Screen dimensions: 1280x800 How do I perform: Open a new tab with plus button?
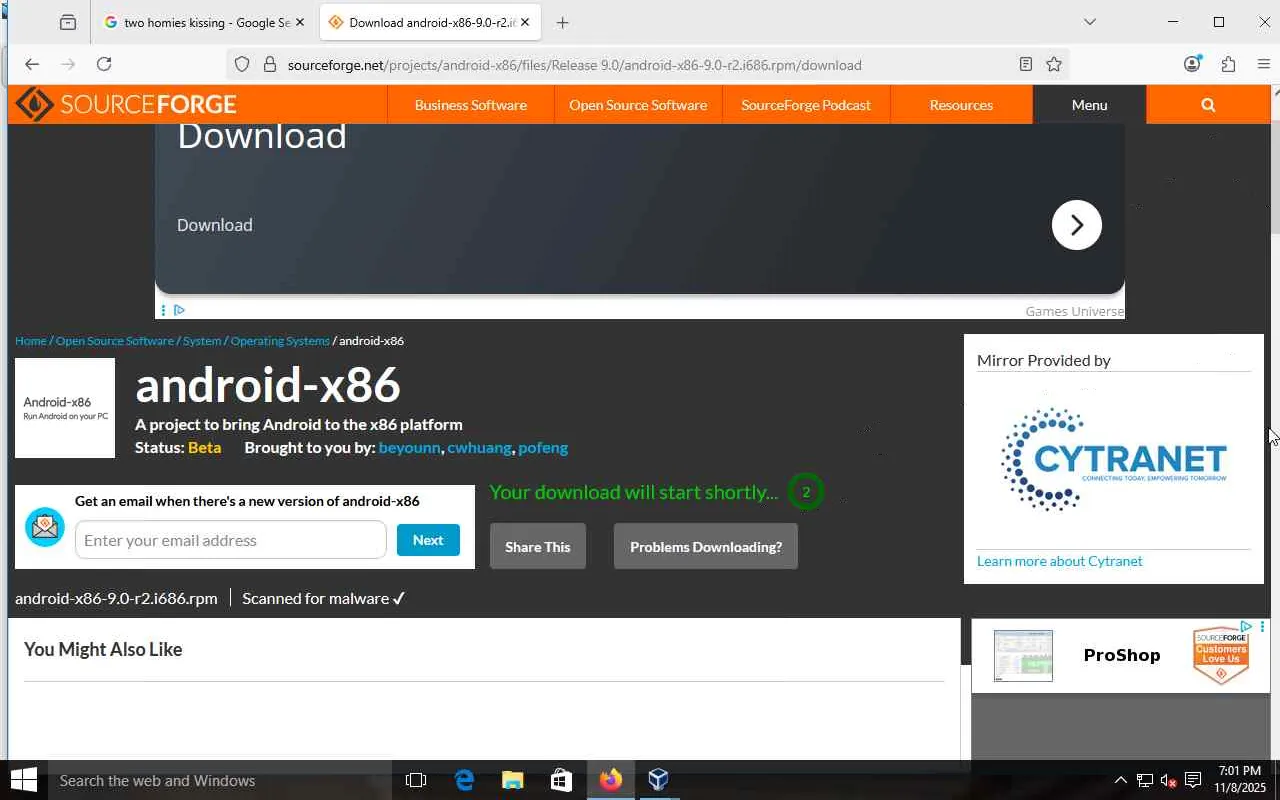pos(563,22)
